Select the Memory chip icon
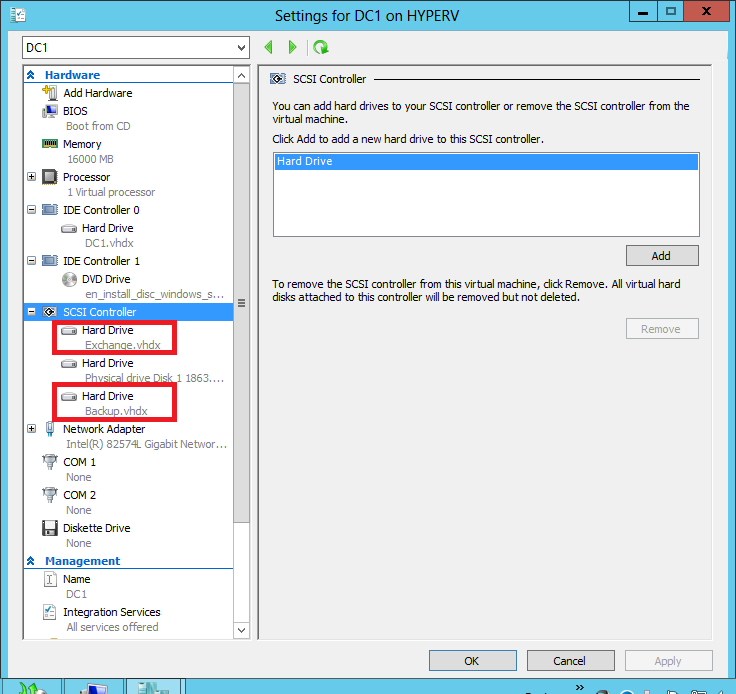This screenshot has width=736, height=694. (50, 144)
